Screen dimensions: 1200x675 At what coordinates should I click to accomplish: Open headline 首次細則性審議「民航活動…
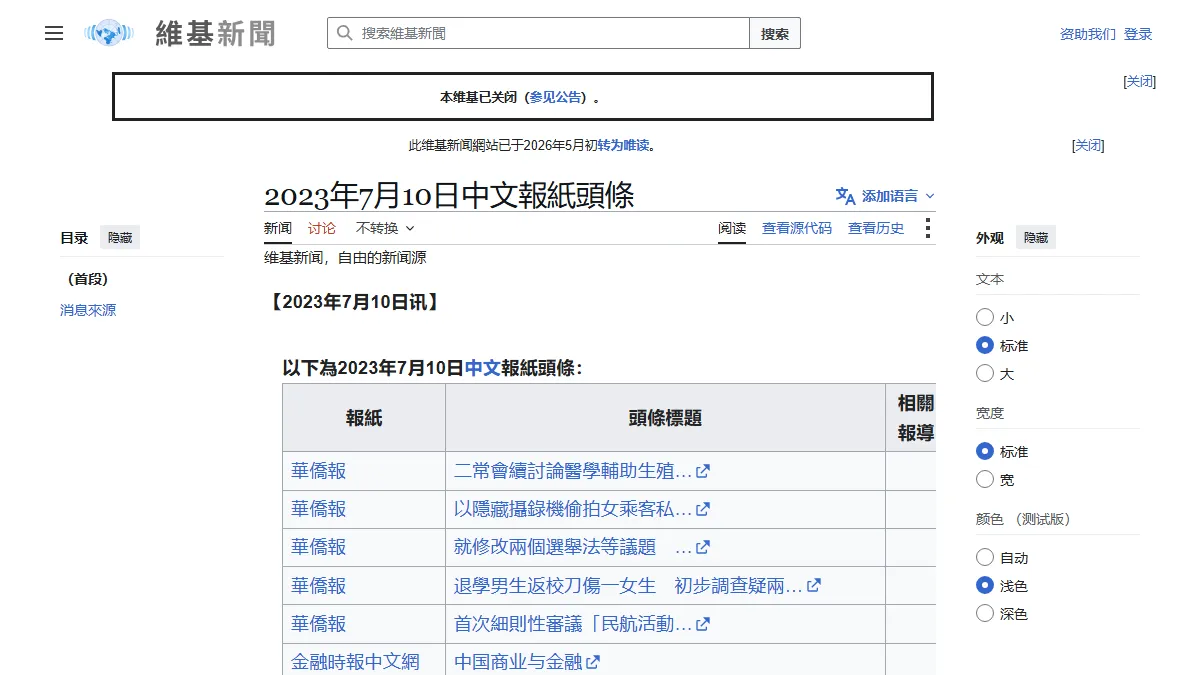[x=573, y=623]
